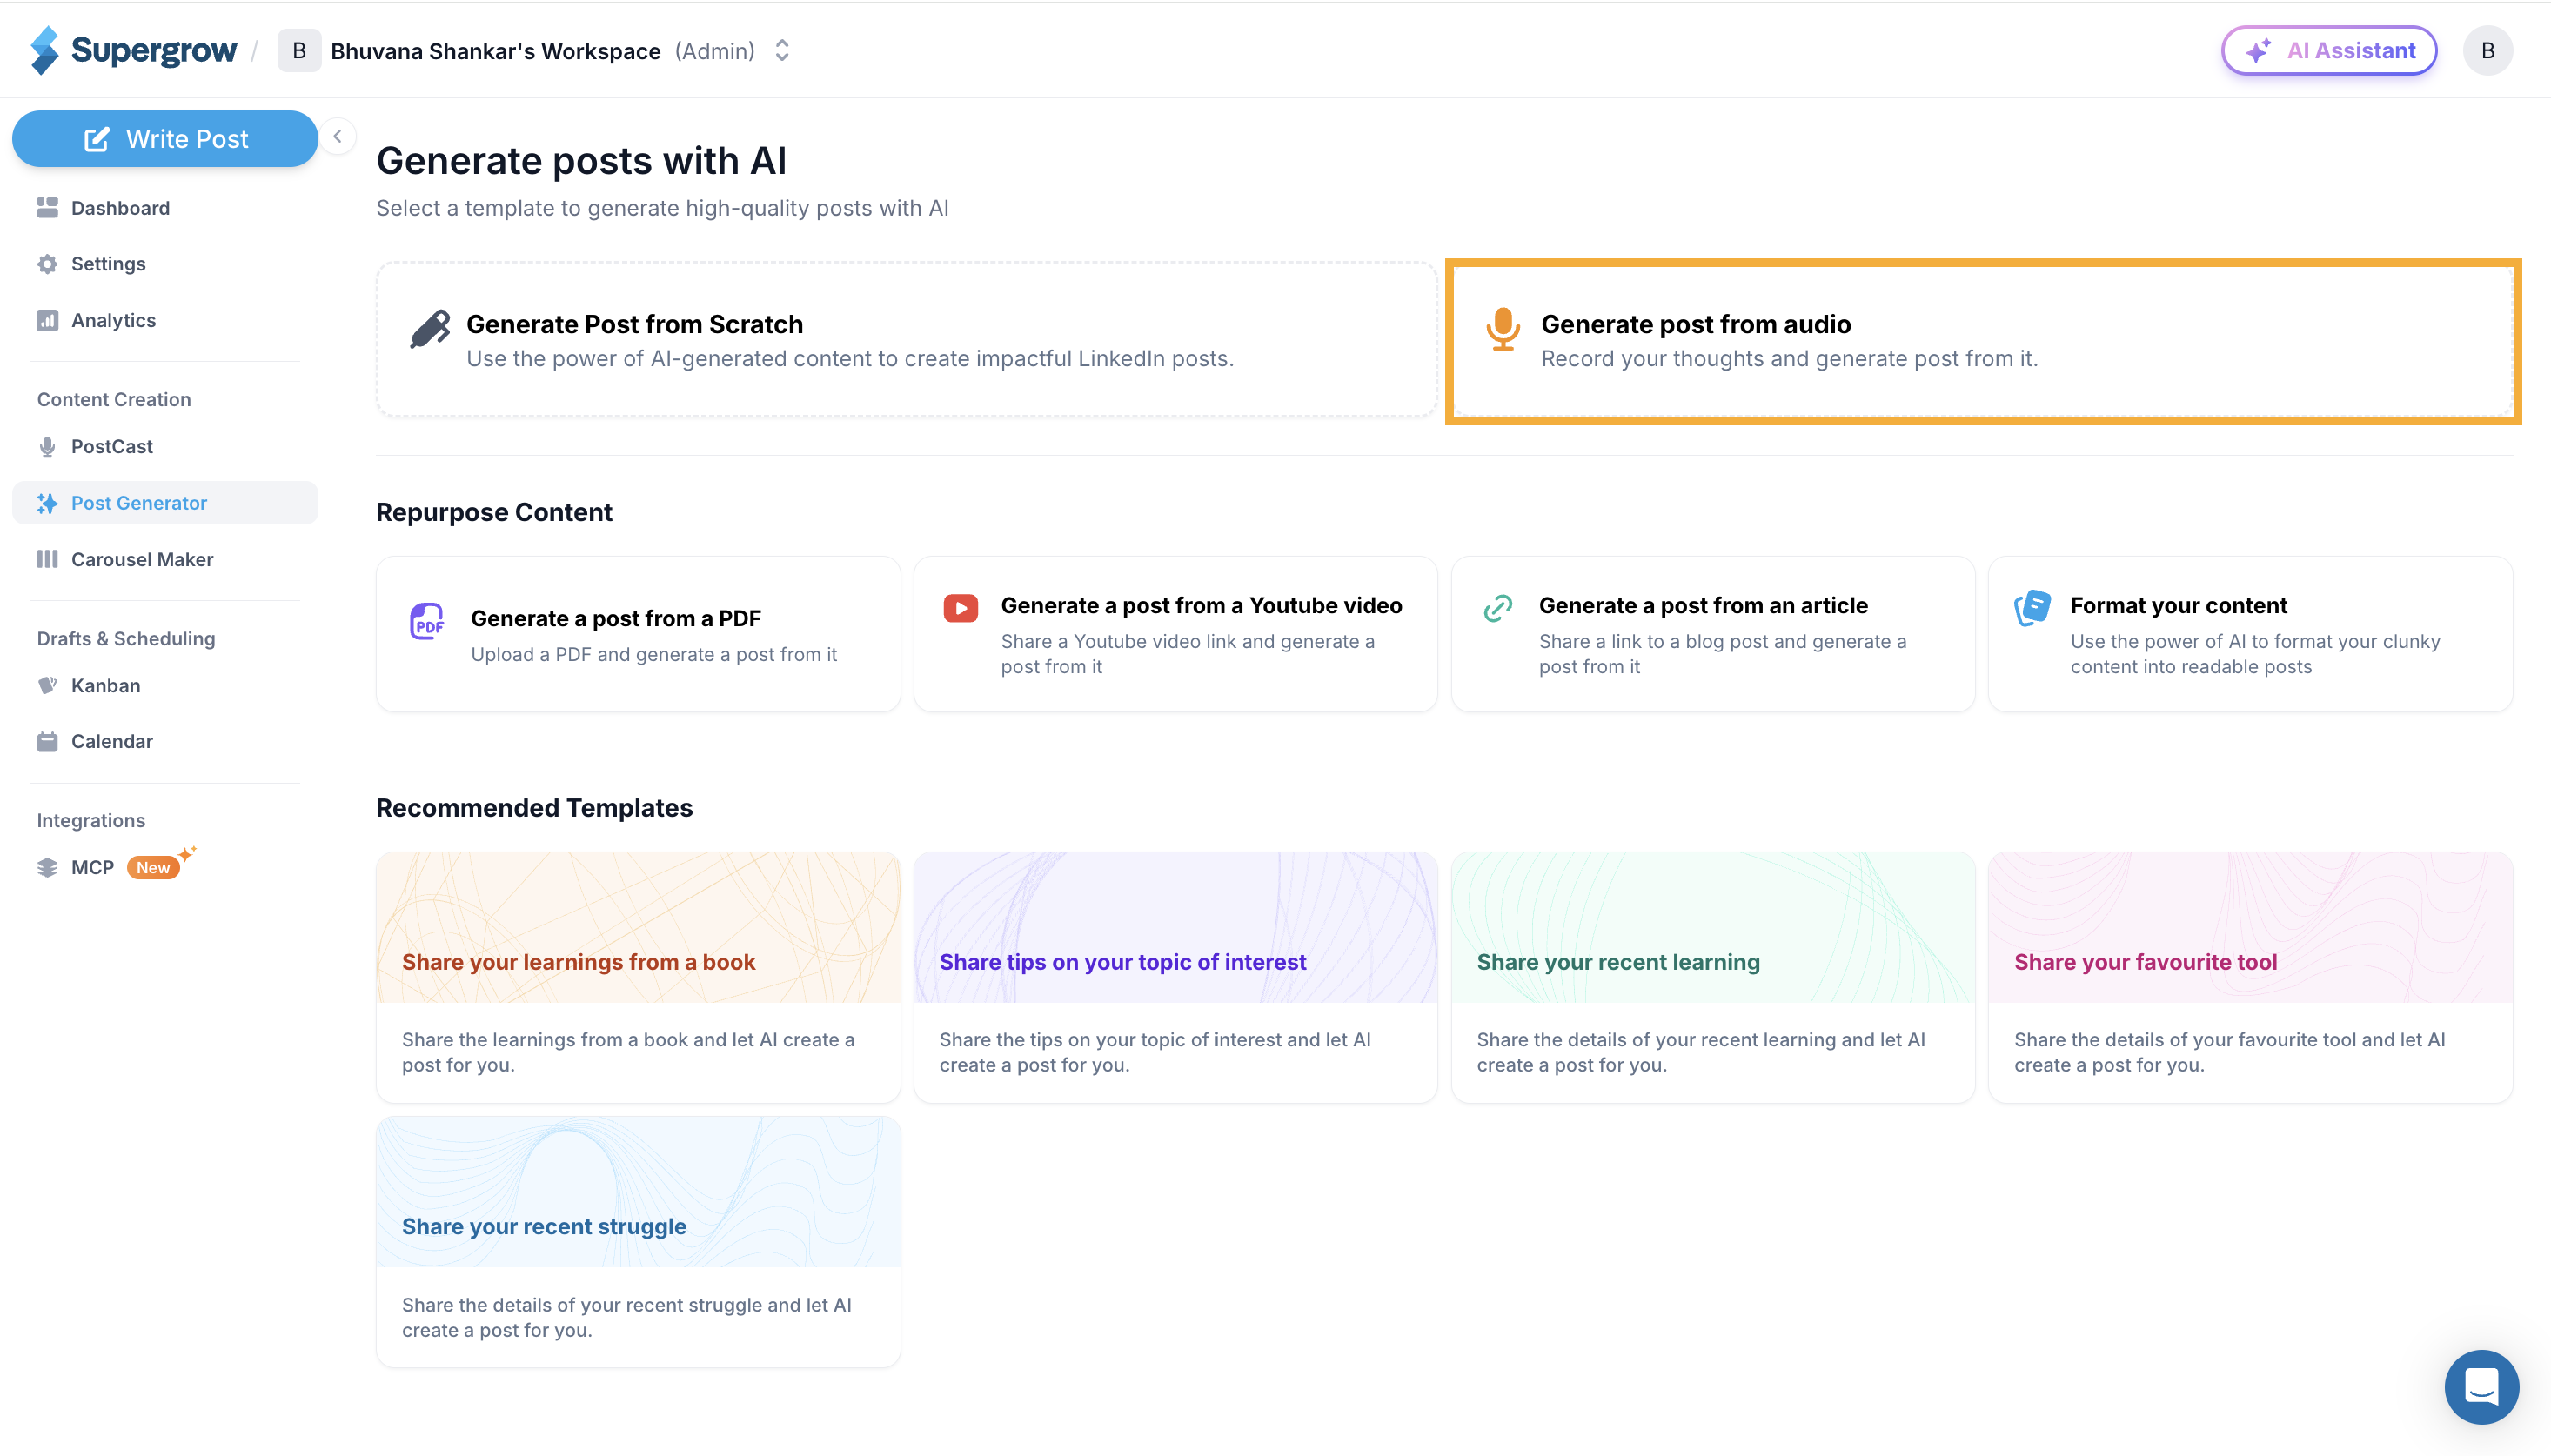Click the Carousel Maker icon
The width and height of the screenshot is (2551, 1456).
[x=47, y=559]
